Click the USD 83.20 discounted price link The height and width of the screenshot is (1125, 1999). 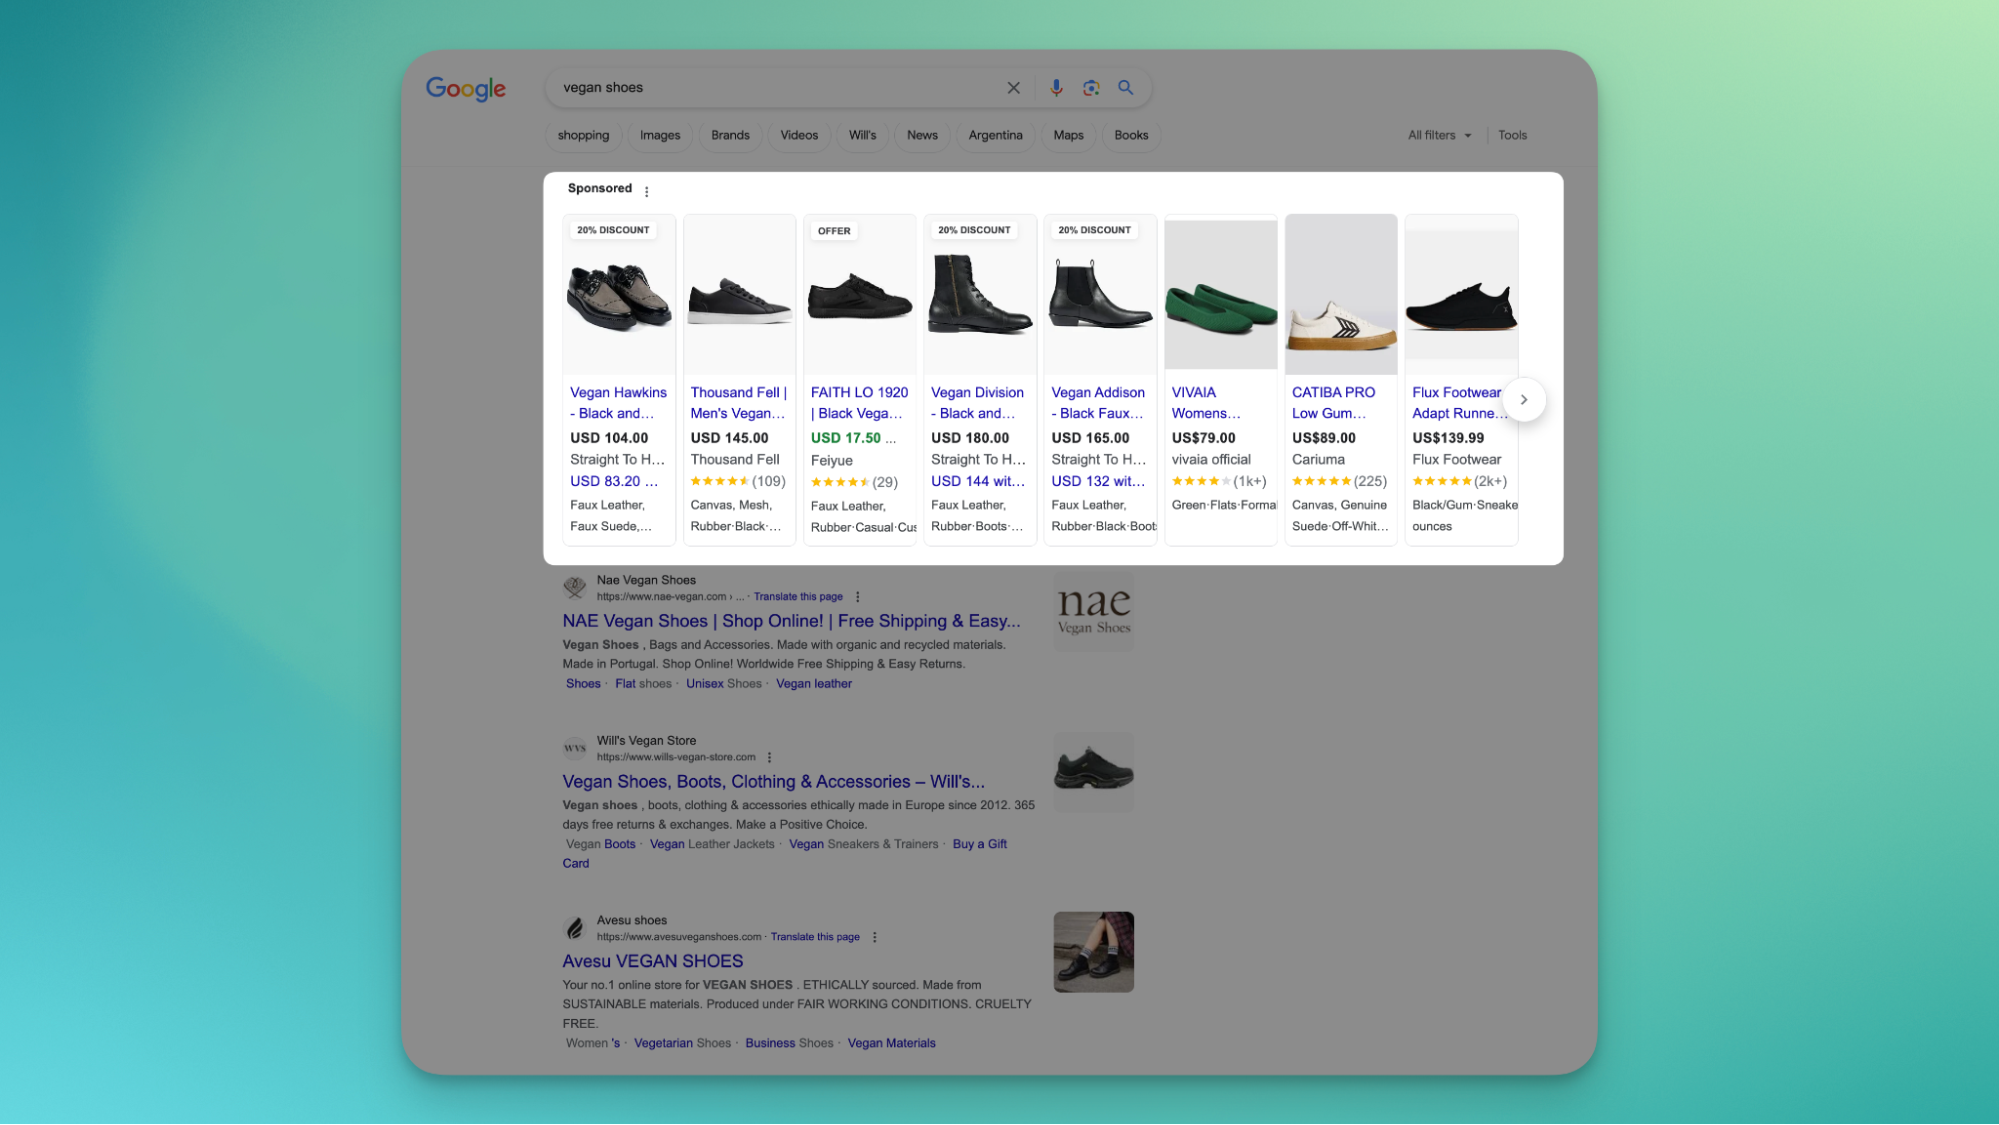pos(613,482)
